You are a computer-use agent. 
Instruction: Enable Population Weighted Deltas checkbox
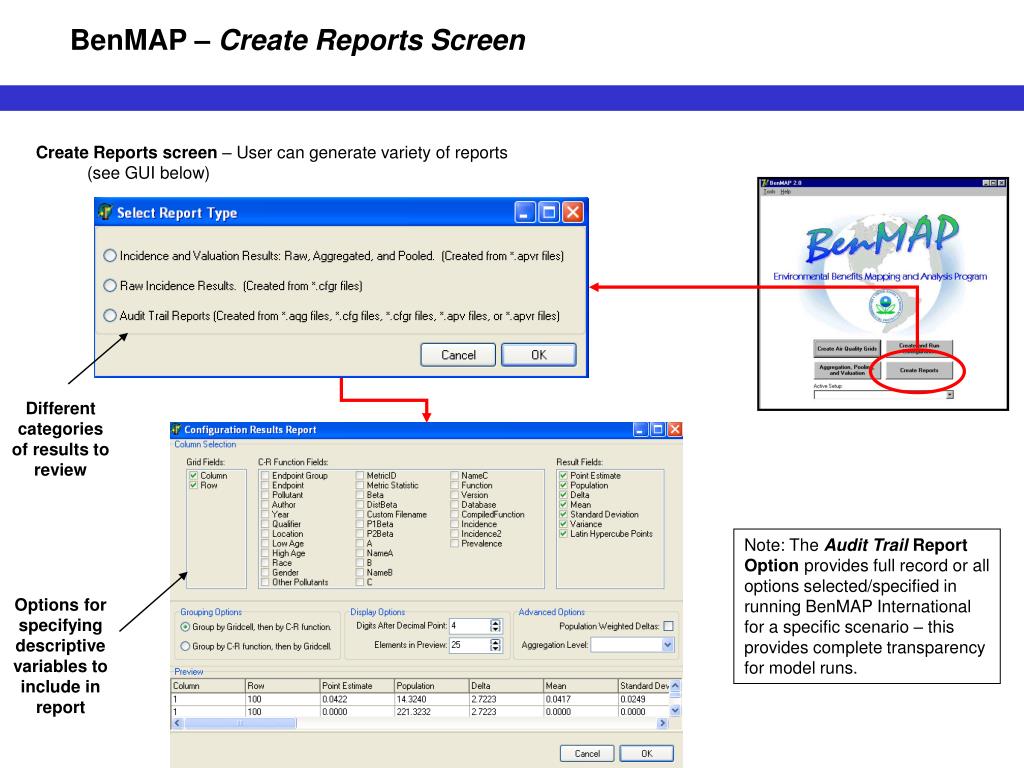click(669, 626)
